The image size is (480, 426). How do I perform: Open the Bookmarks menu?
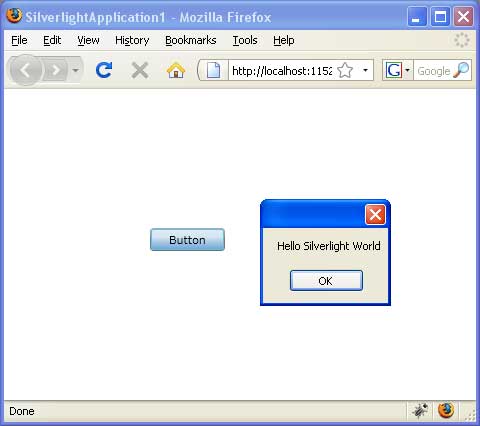coord(191,40)
